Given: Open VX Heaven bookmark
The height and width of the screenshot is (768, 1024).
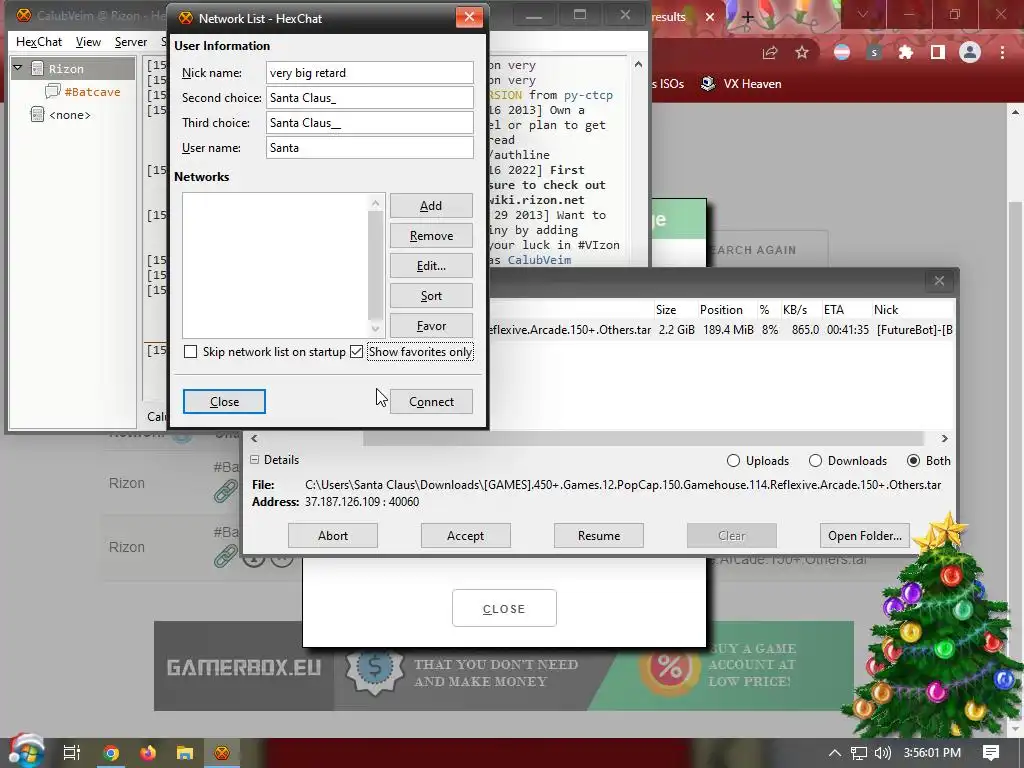Looking at the screenshot, I should (741, 84).
